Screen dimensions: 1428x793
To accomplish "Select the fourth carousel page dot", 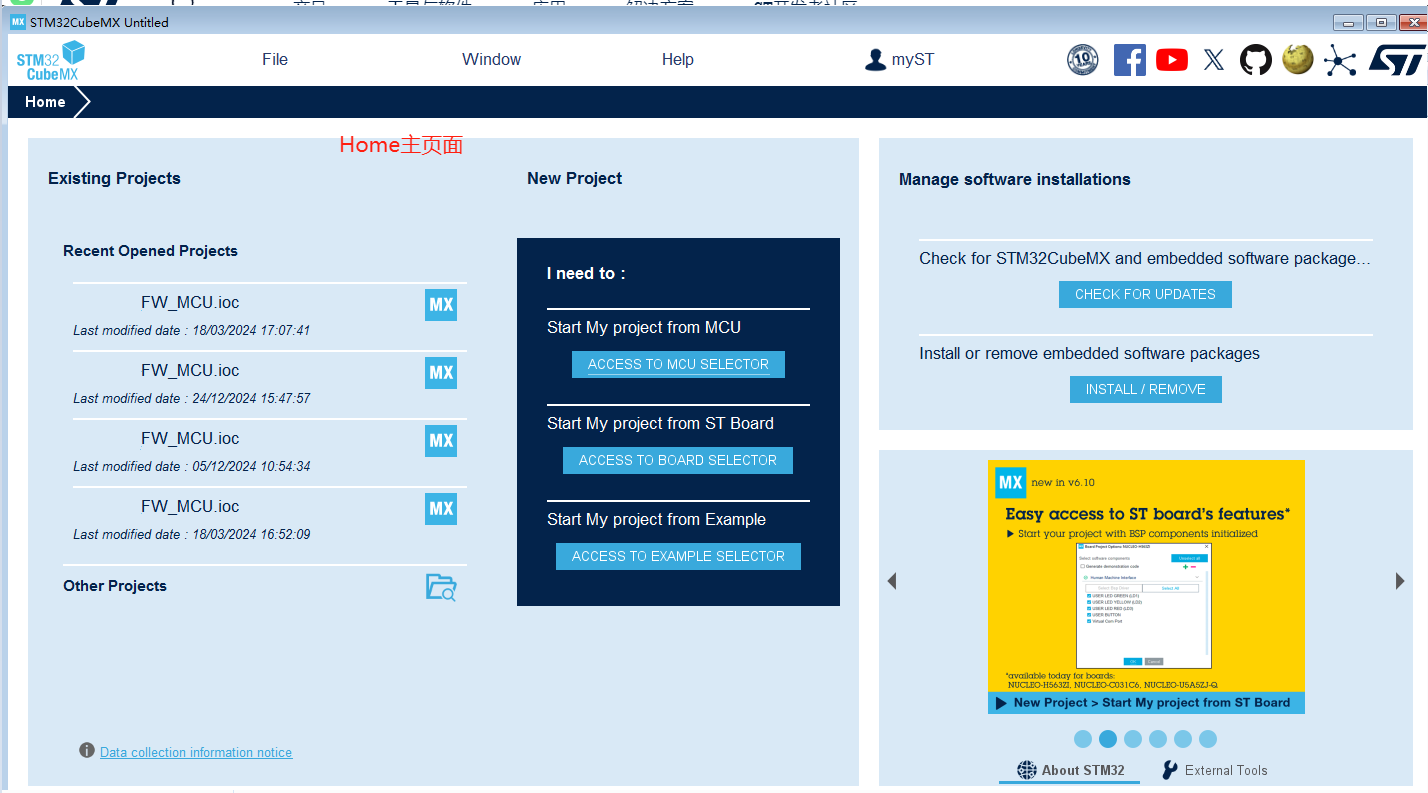I will tap(1158, 739).
